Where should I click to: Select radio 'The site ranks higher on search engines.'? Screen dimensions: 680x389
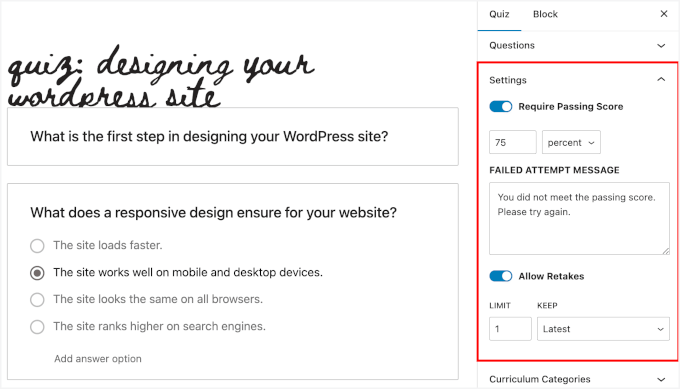pyautogui.click(x=37, y=327)
